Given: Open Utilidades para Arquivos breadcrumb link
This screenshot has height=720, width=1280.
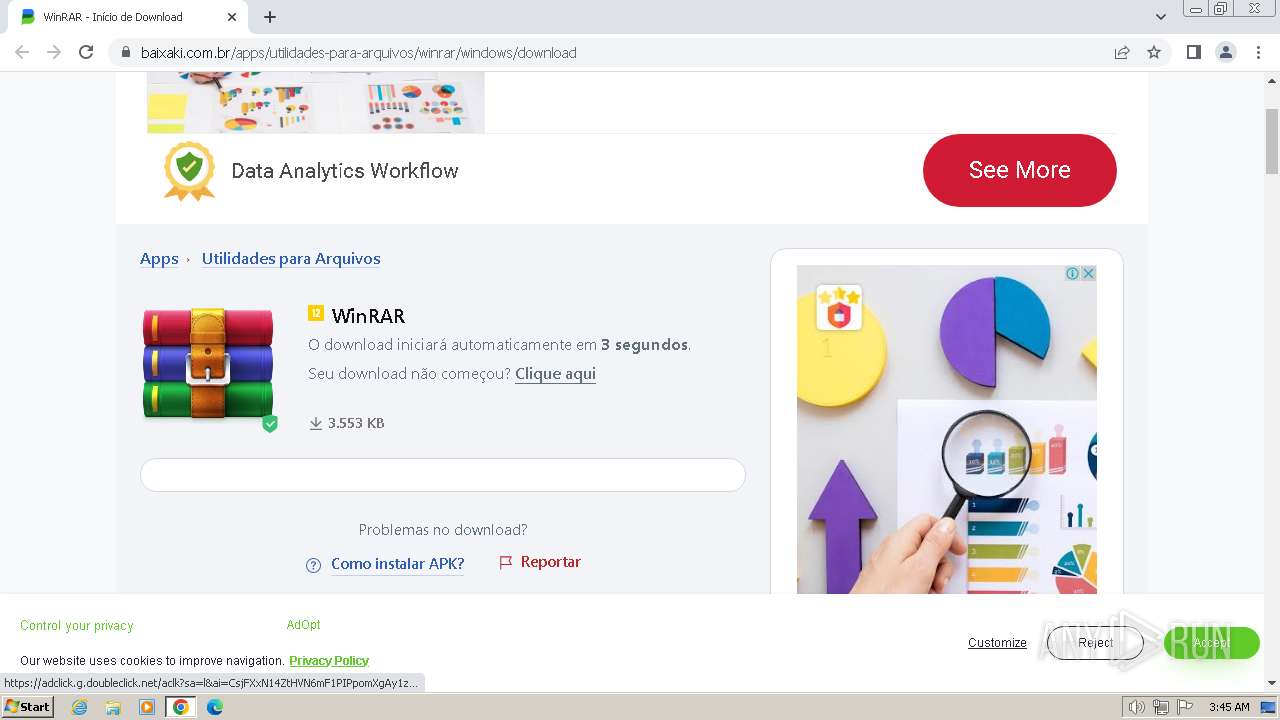Looking at the screenshot, I should (291, 258).
